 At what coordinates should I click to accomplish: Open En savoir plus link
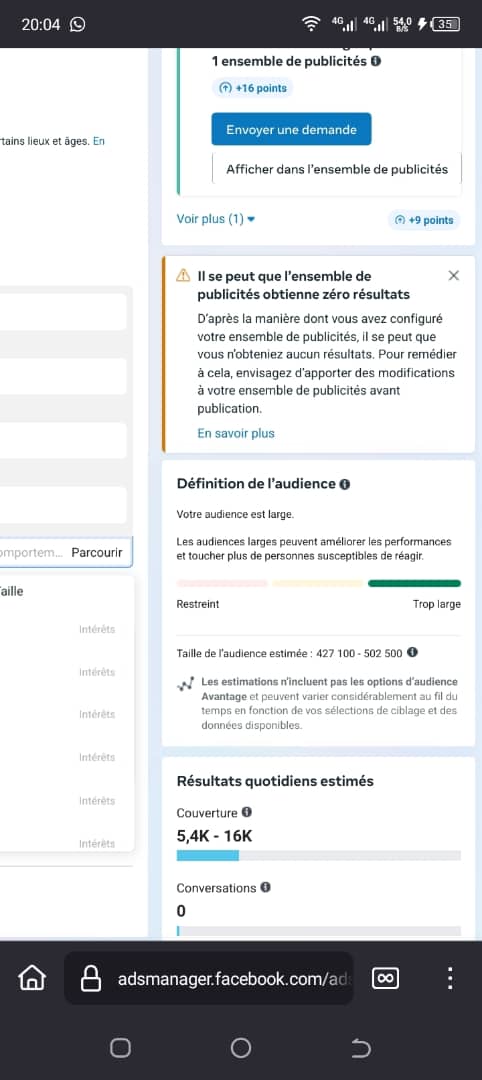[235, 433]
